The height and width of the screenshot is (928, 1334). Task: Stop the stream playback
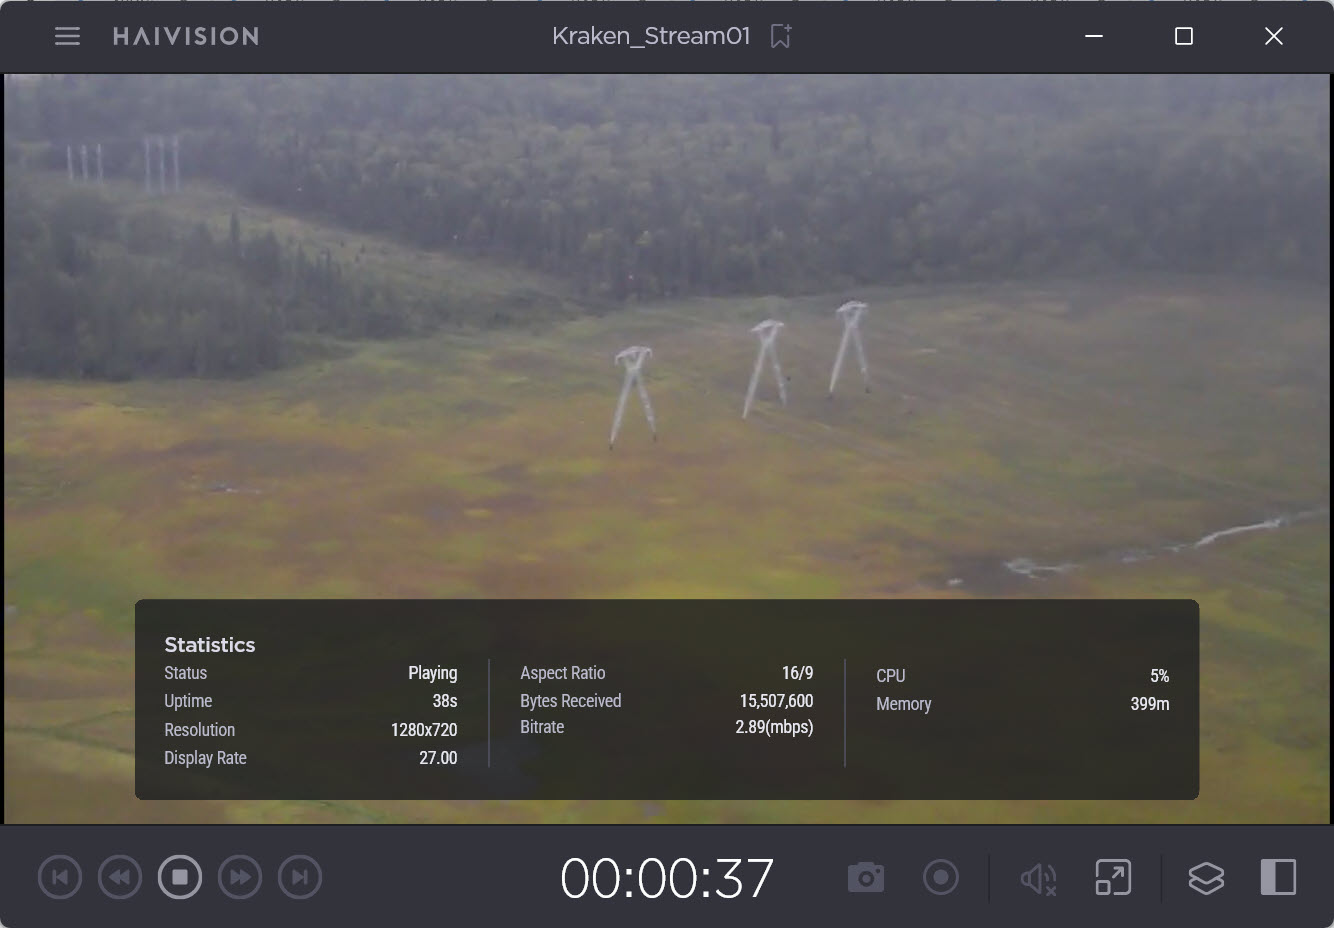pos(180,878)
